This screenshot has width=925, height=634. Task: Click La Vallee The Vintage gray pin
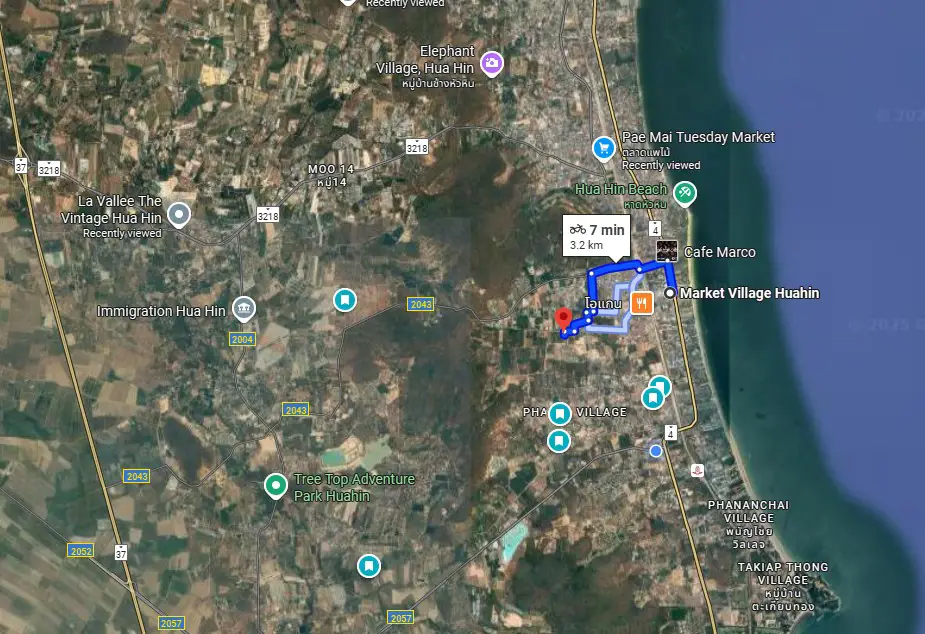[179, 214]
